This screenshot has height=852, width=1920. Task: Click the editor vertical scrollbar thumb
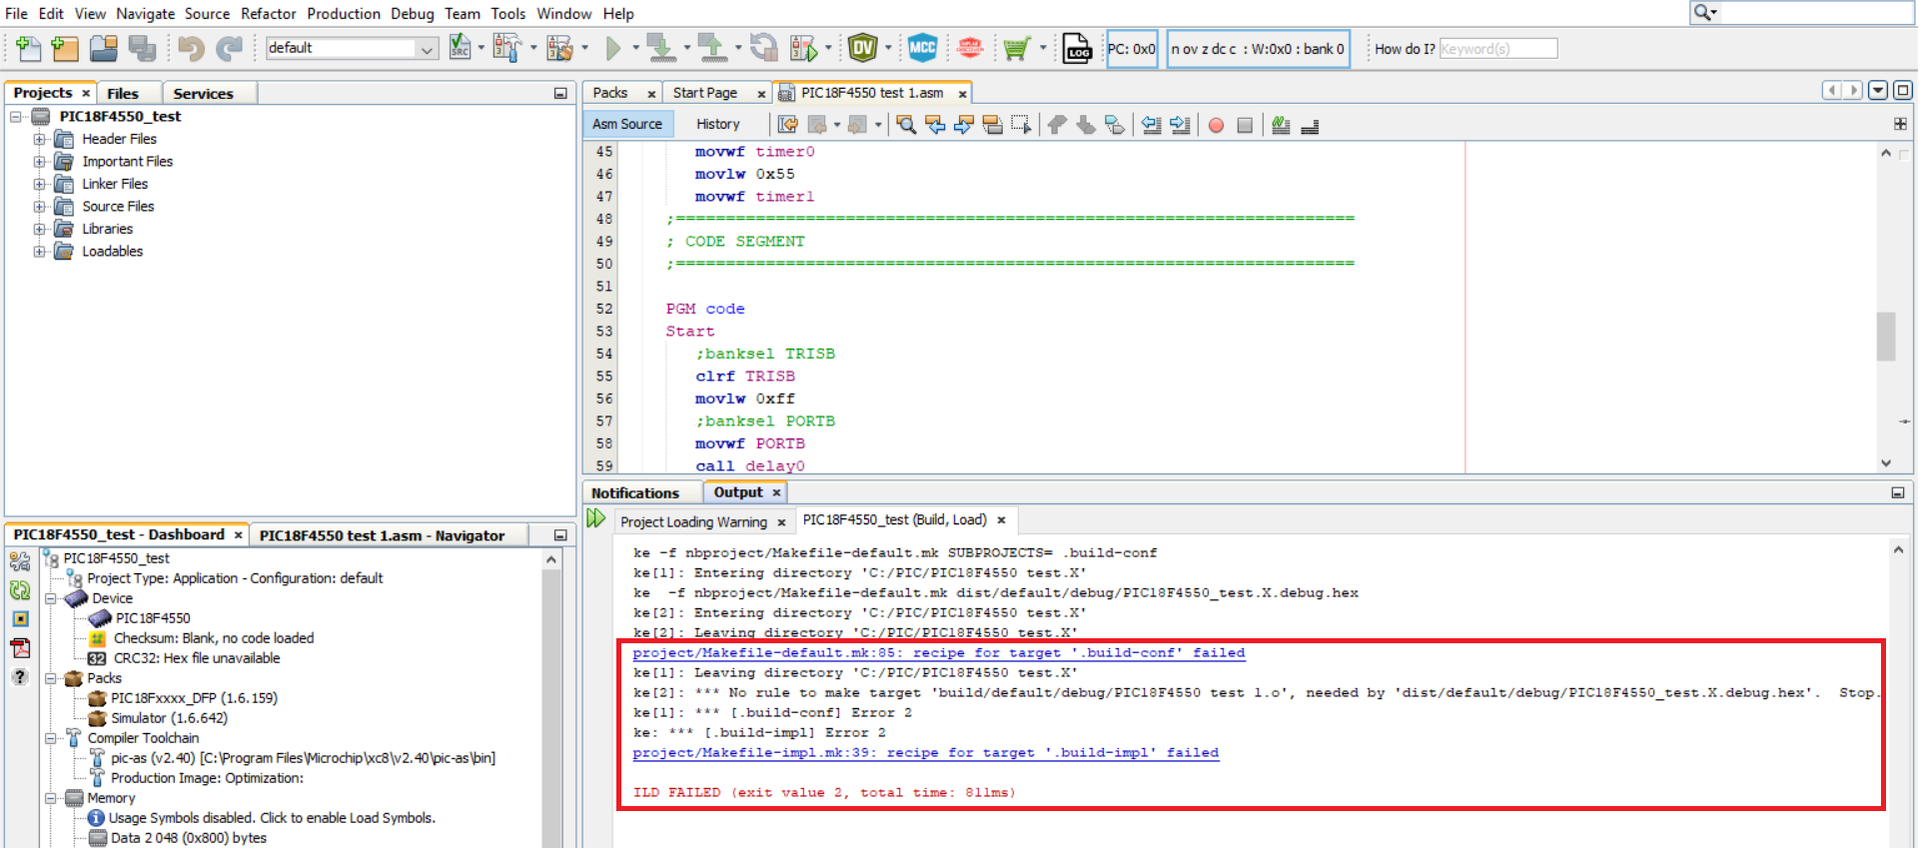point(1886,336)
